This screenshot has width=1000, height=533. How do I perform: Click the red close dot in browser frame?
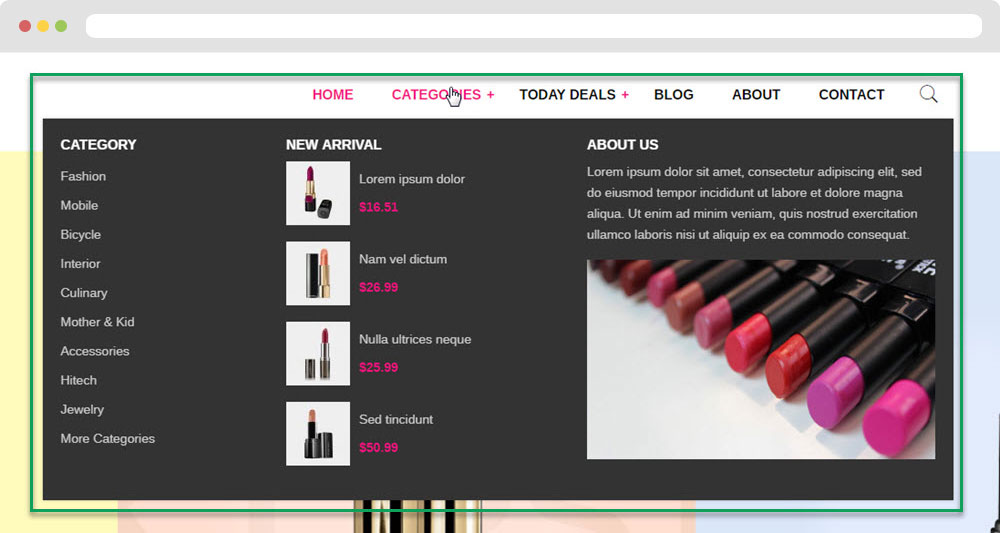pos(25,26)
